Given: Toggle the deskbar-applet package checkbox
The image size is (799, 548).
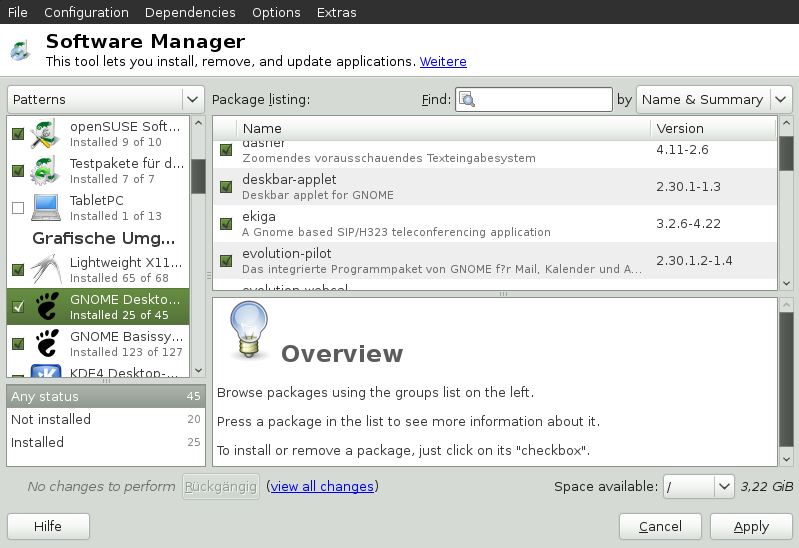Looking at the screenshot, I should tap(226, 187).
